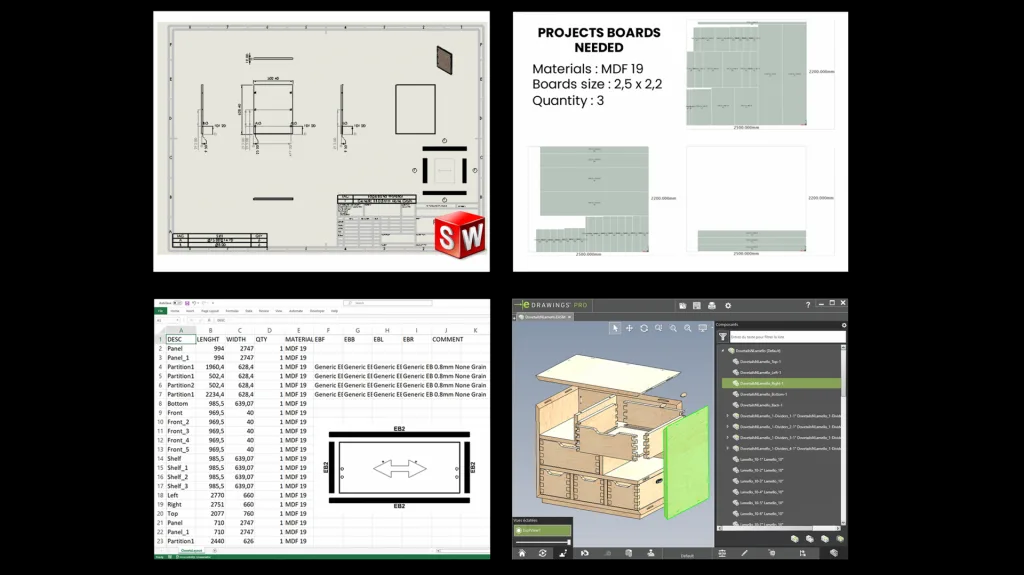Open Excel File tab
Image resolution: width=1024 pixels, height=575 pixels.
click(160, 311)
